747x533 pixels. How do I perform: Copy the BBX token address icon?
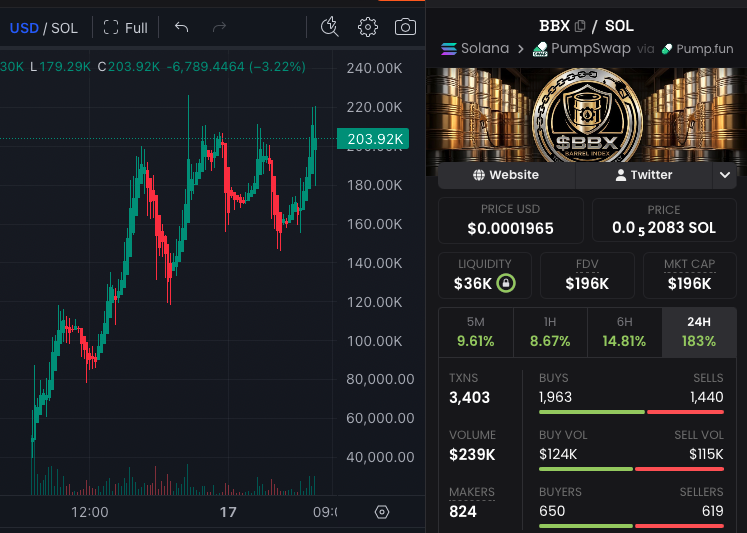(580, 26)
